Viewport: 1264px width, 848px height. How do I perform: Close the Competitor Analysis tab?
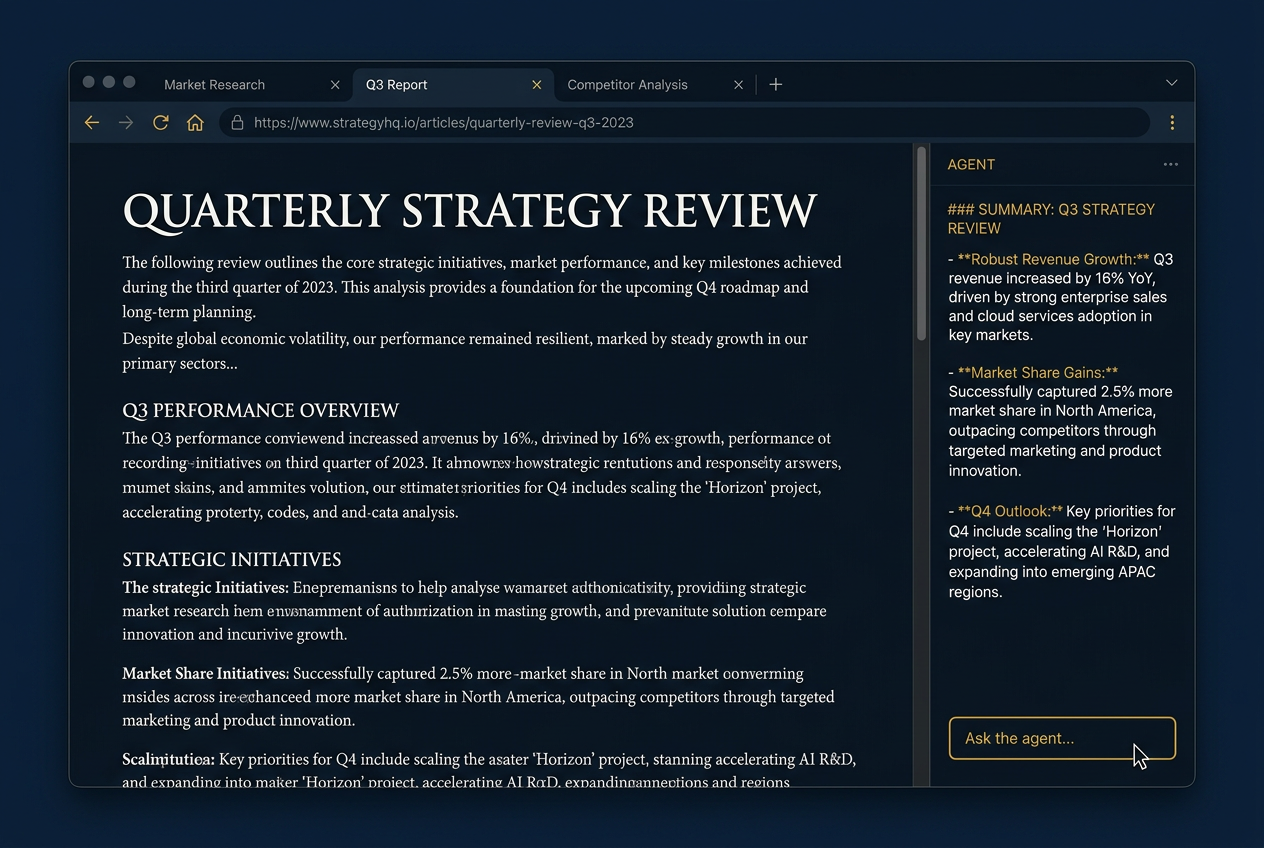point(738,85)
